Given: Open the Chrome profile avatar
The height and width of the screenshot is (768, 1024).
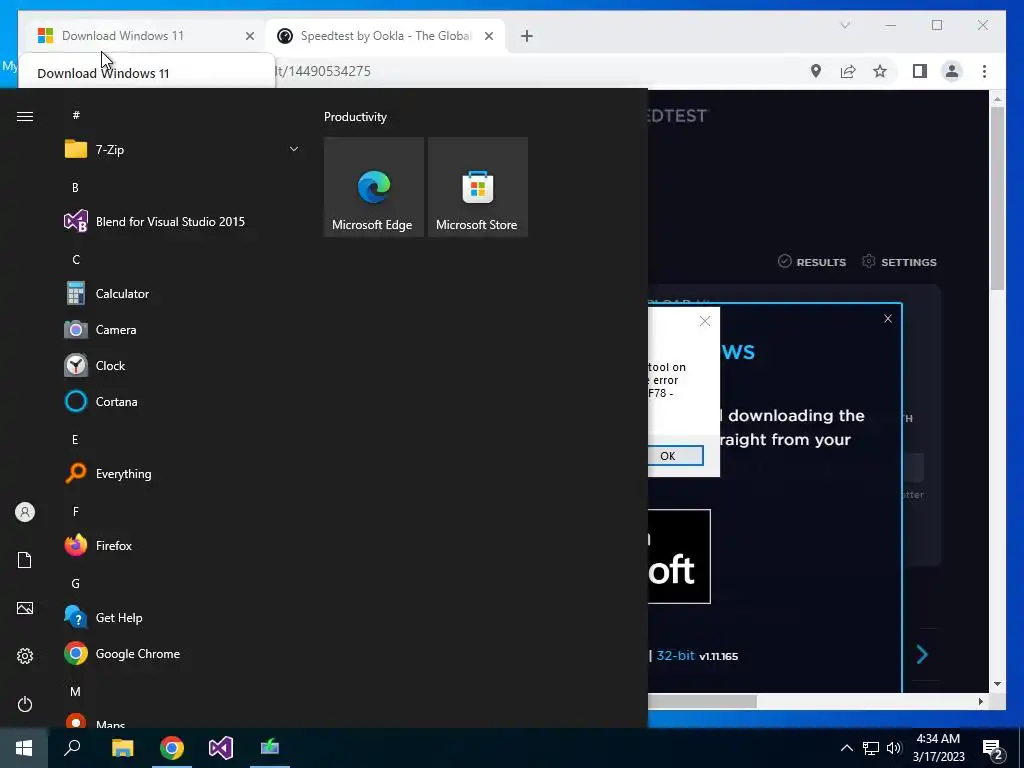Looking at the screenshot, I should click(x=952, y=71).
